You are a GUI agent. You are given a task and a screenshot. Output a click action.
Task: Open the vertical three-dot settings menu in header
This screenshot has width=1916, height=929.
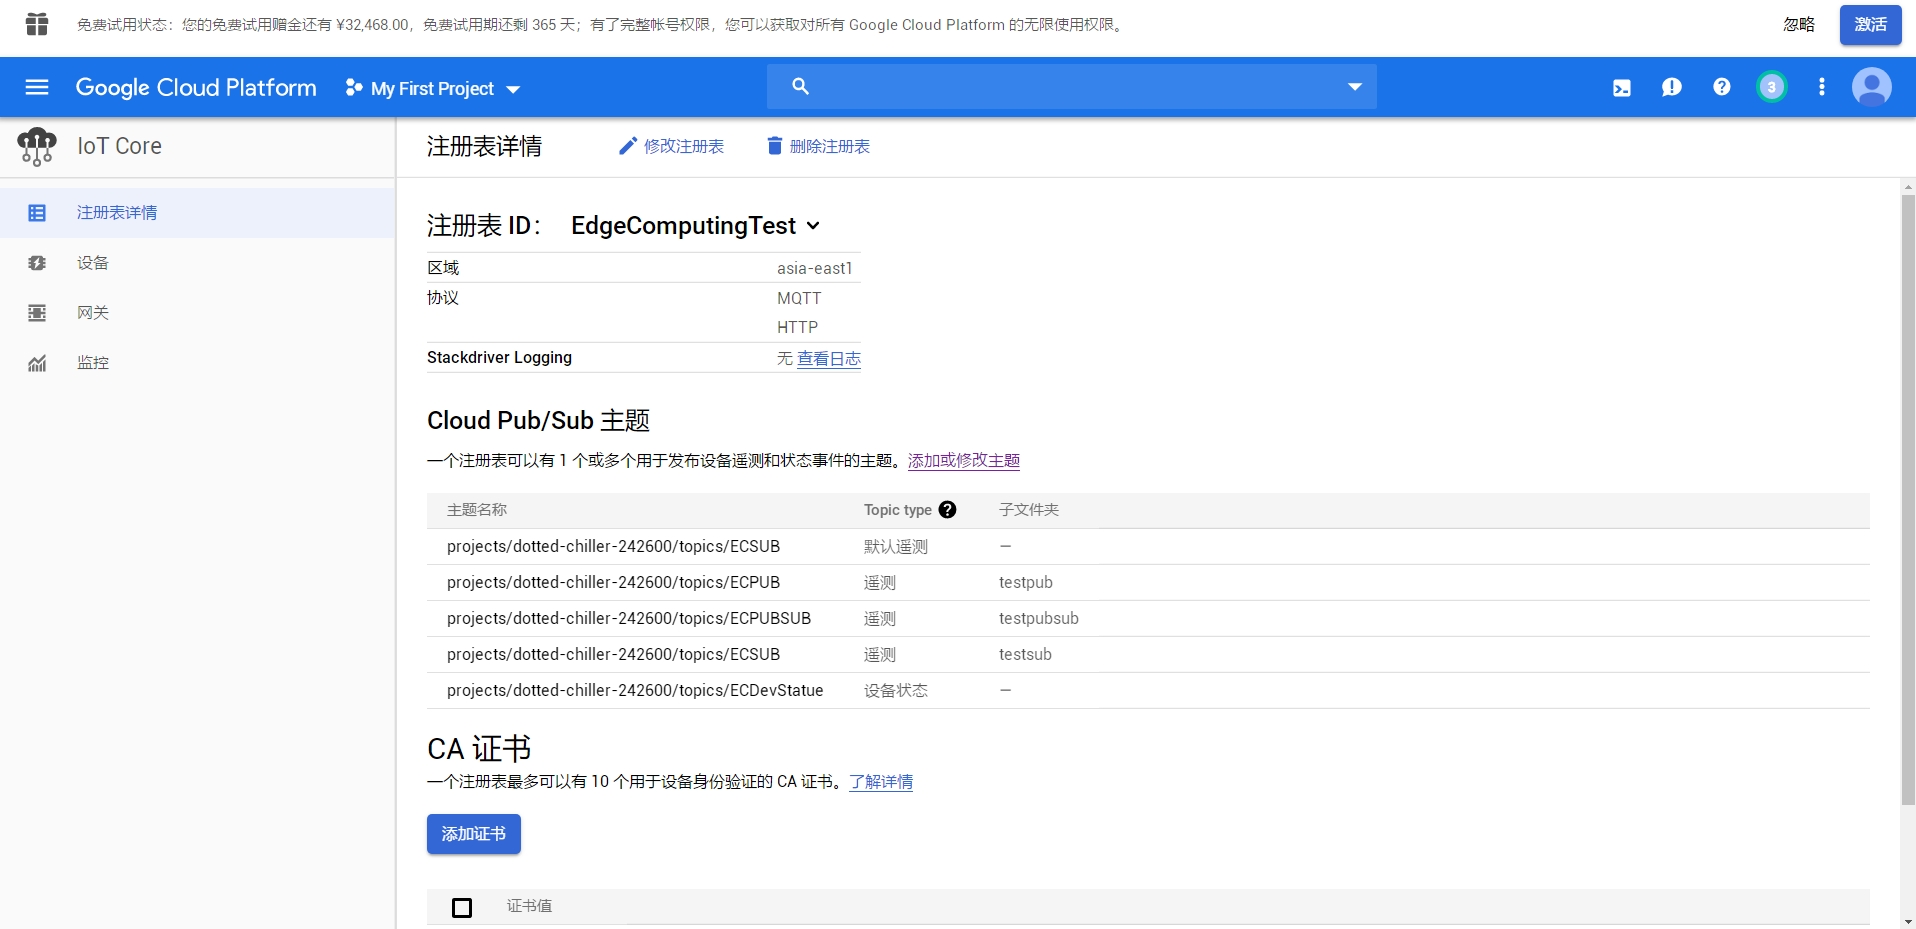tap(1821, 87)
